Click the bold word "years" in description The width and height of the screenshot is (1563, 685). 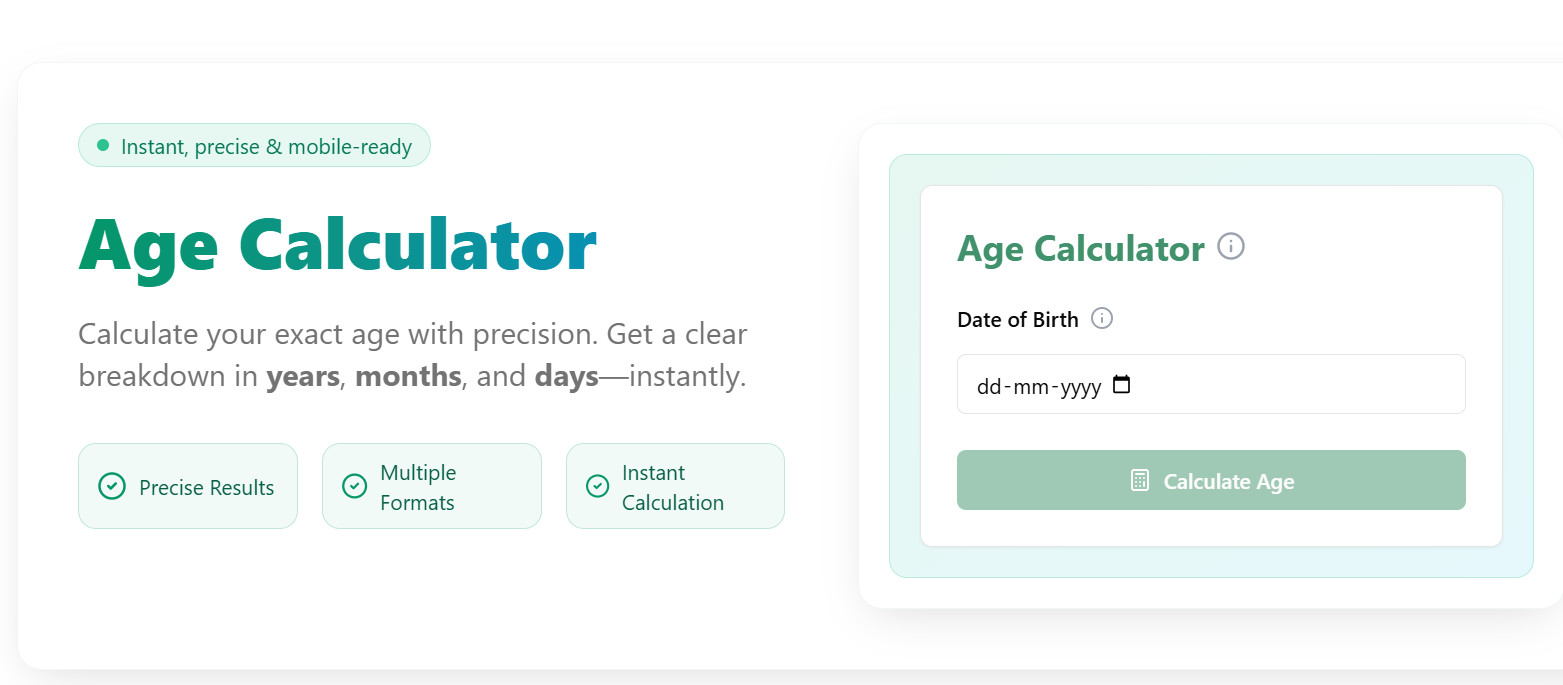click(x=303, y=378)
